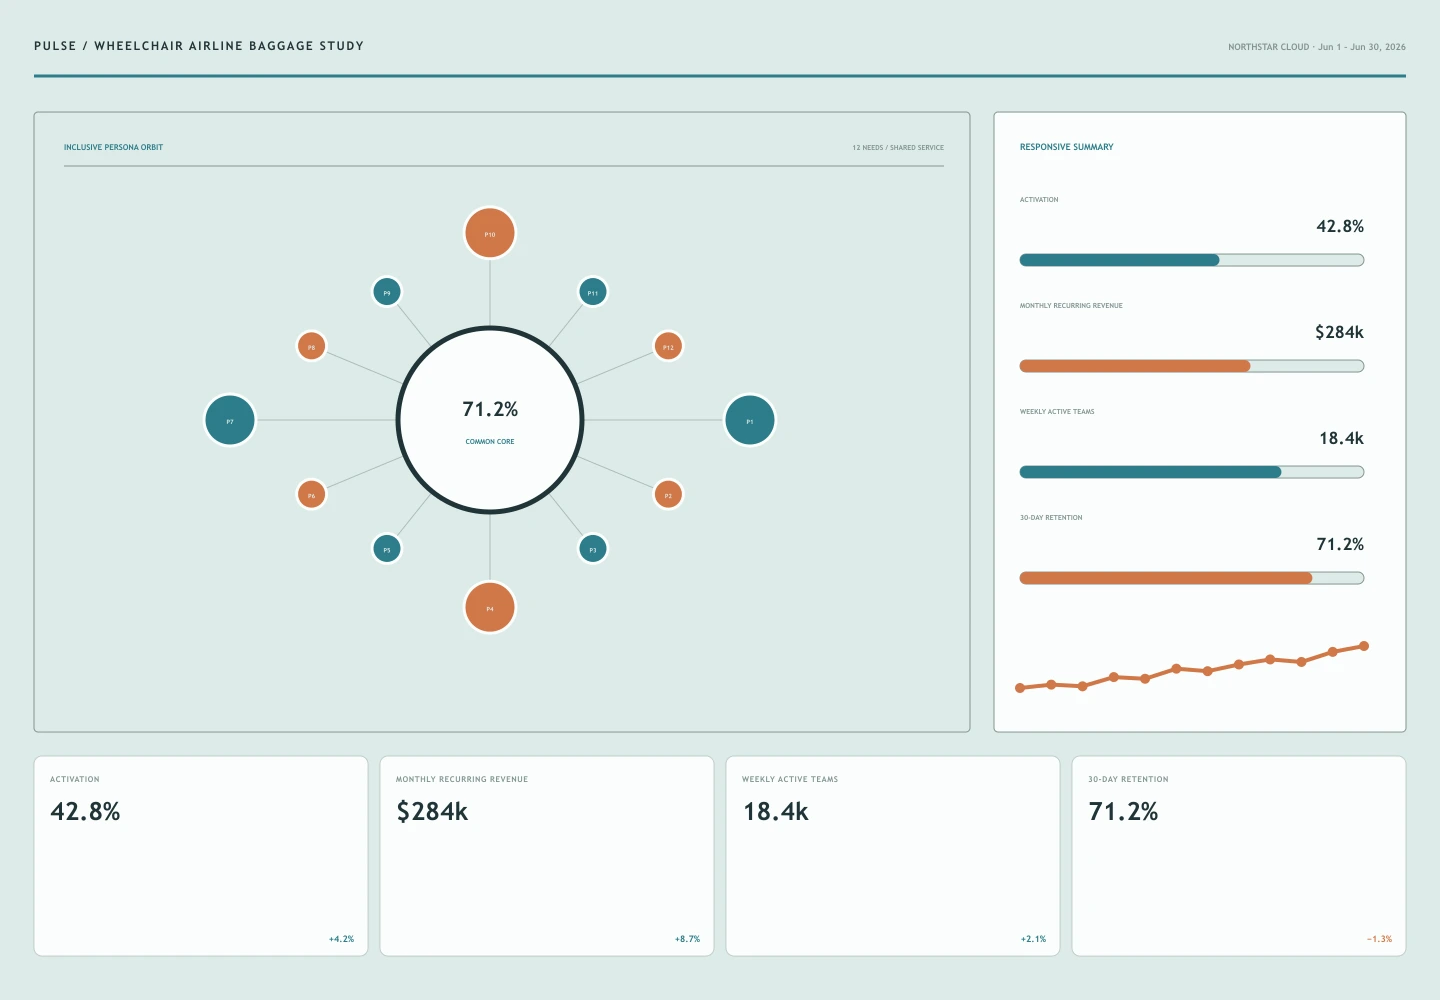Click the Activation progress bar

click(1192, 260)
